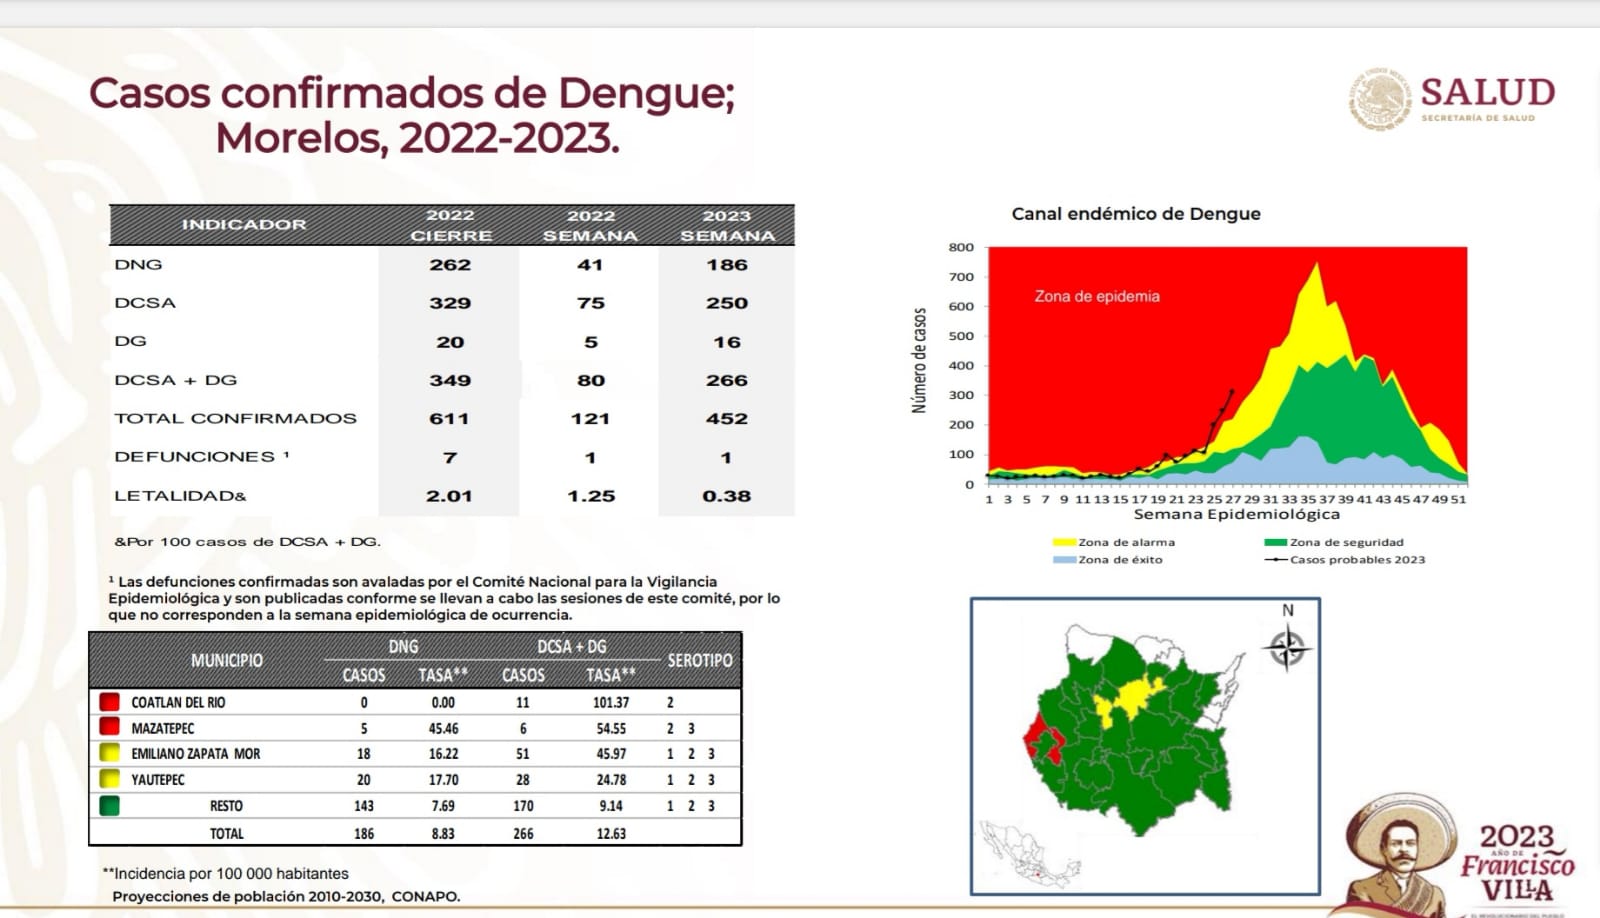The image size is (1600, 918).
Task: Click the 'SALUD' logo wordmark
Action: click(x=1488, y=93)
